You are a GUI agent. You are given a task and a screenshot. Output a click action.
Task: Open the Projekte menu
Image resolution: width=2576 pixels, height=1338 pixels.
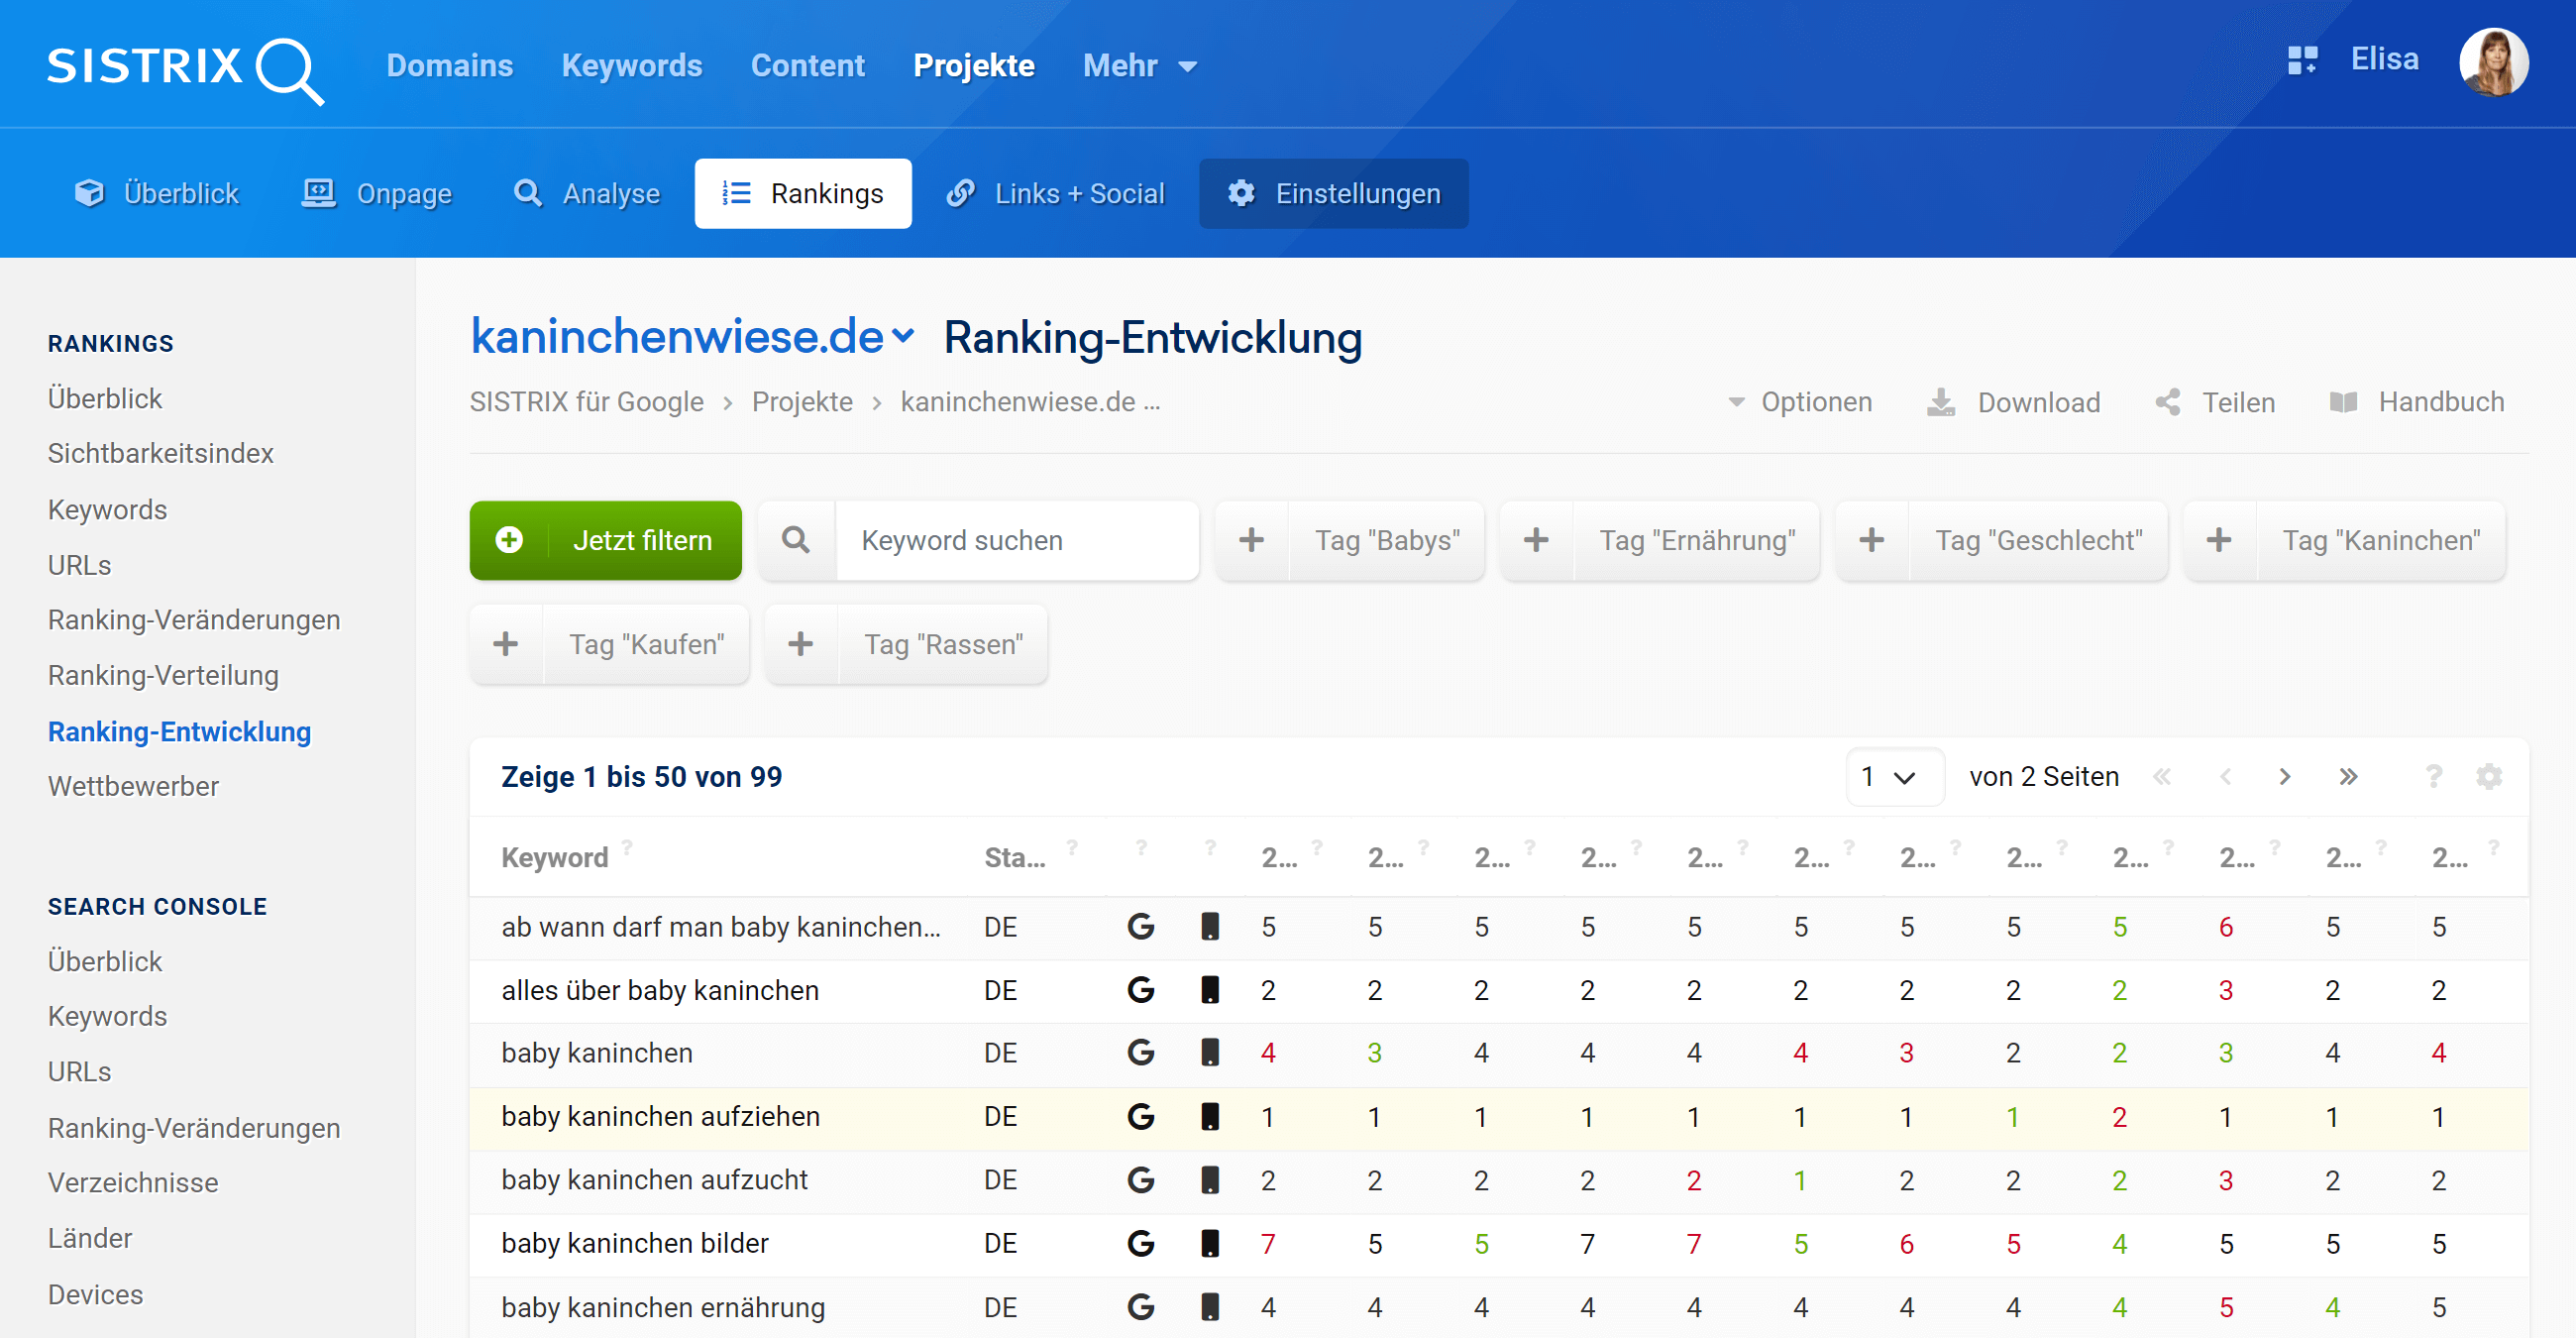click(974, 66)
